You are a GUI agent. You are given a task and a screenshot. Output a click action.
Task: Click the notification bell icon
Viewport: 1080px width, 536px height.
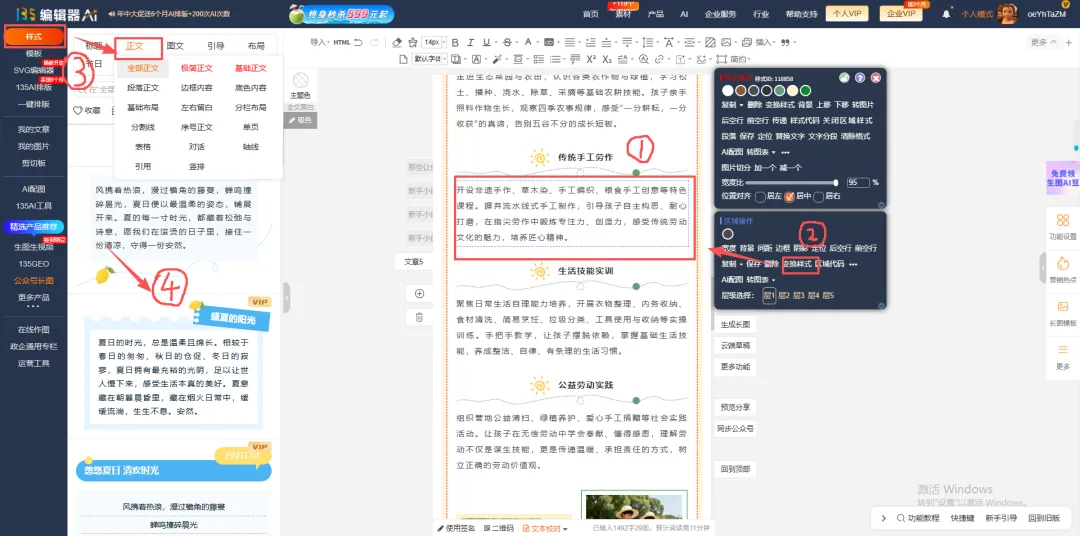point(946,14)
